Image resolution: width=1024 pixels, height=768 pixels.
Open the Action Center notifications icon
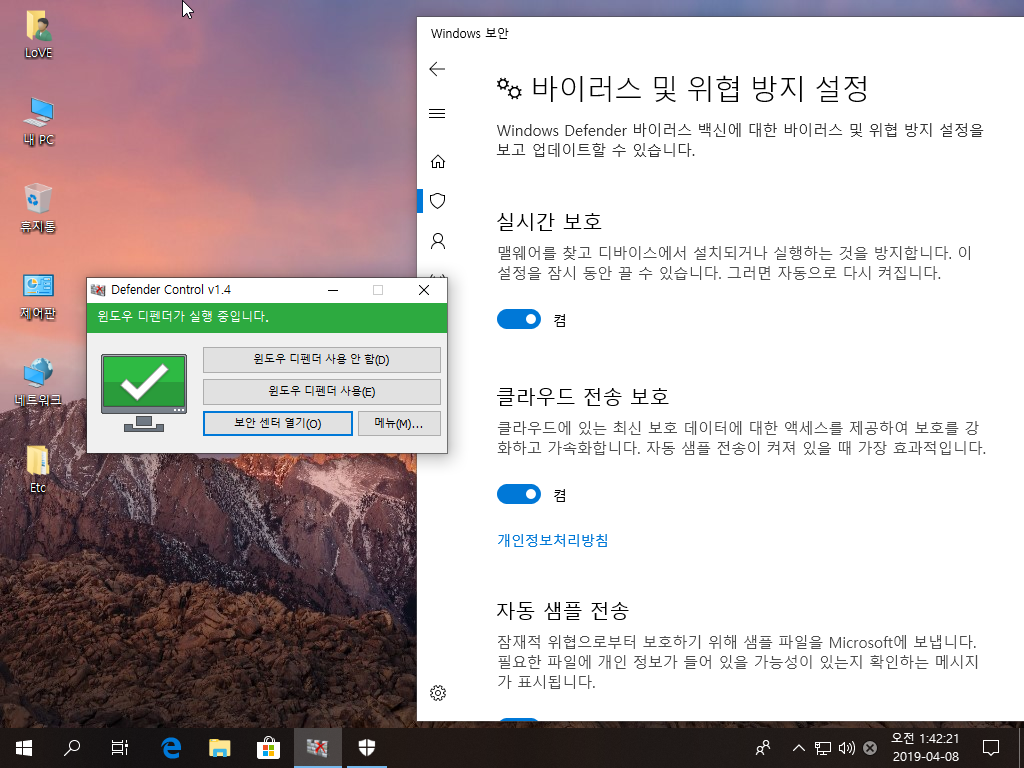pyautogui.click(x=991, y=748)
